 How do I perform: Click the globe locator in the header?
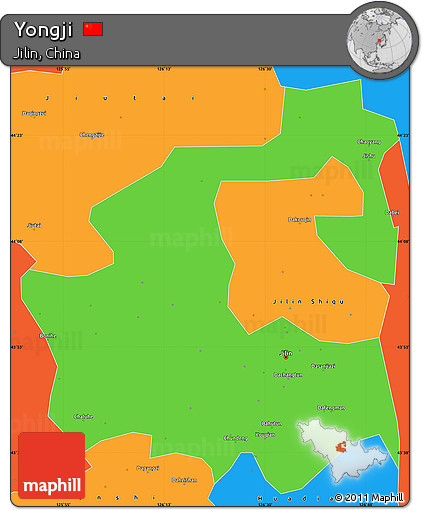click(x=380, y=40)
